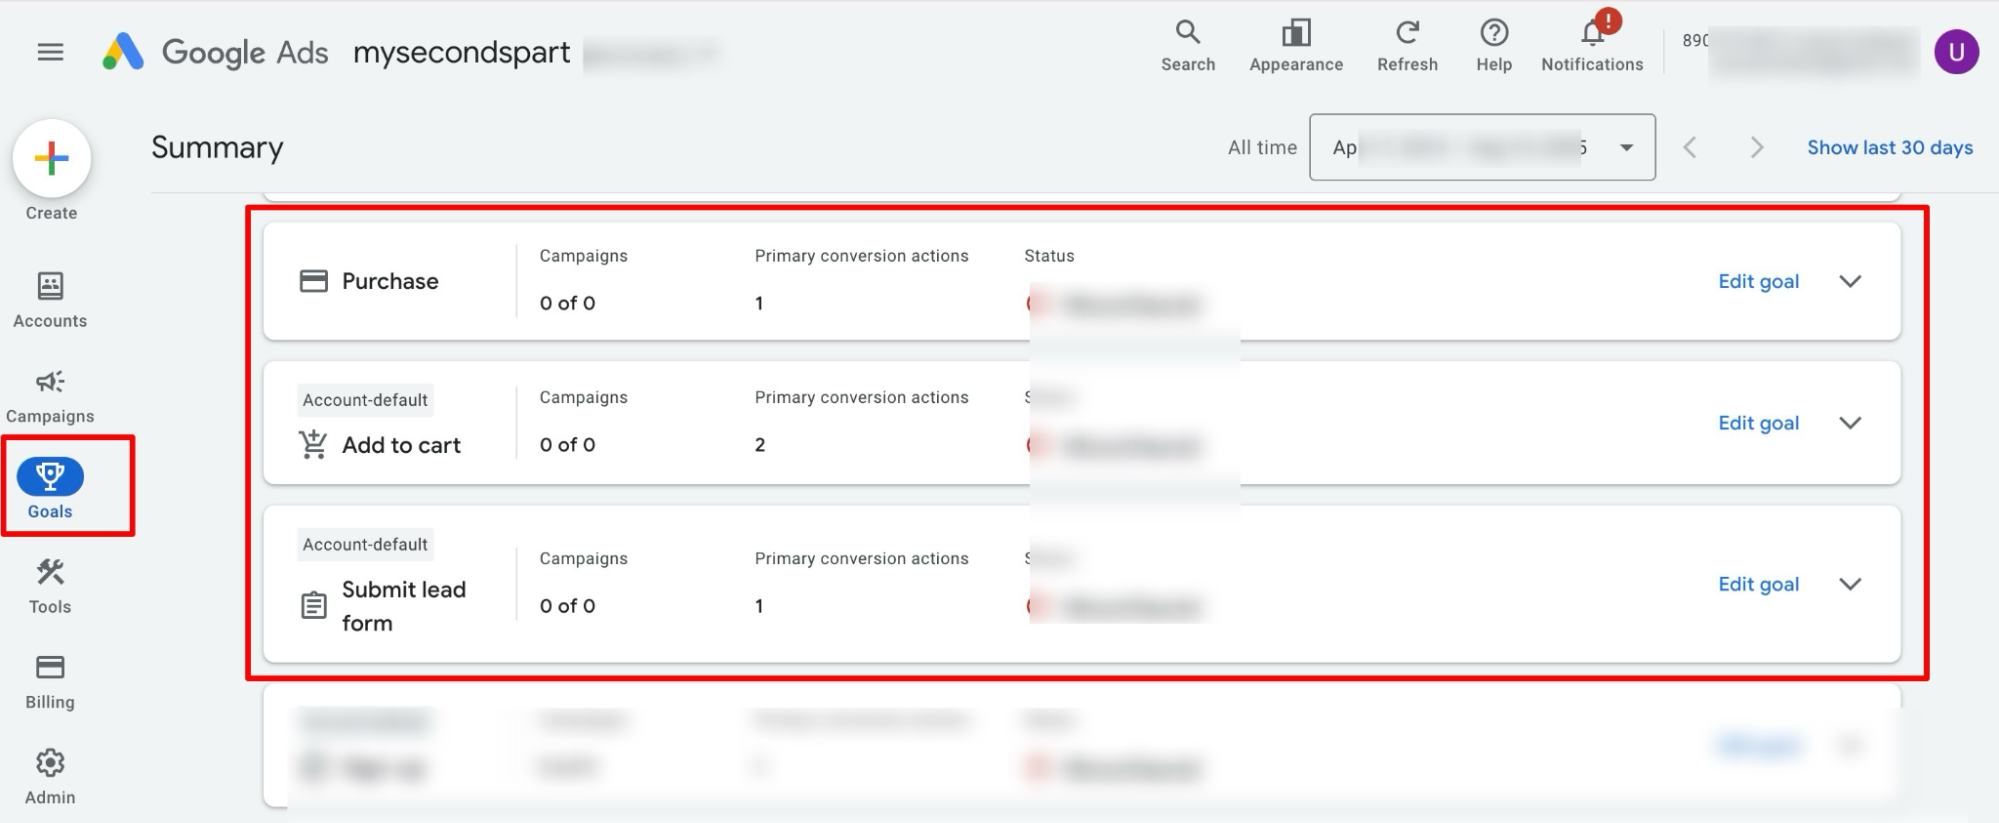The width and height of the screenshot is (1999, 823).
Task: Go to Campaigns in sidebar
Action: click(x=50, y=396)
